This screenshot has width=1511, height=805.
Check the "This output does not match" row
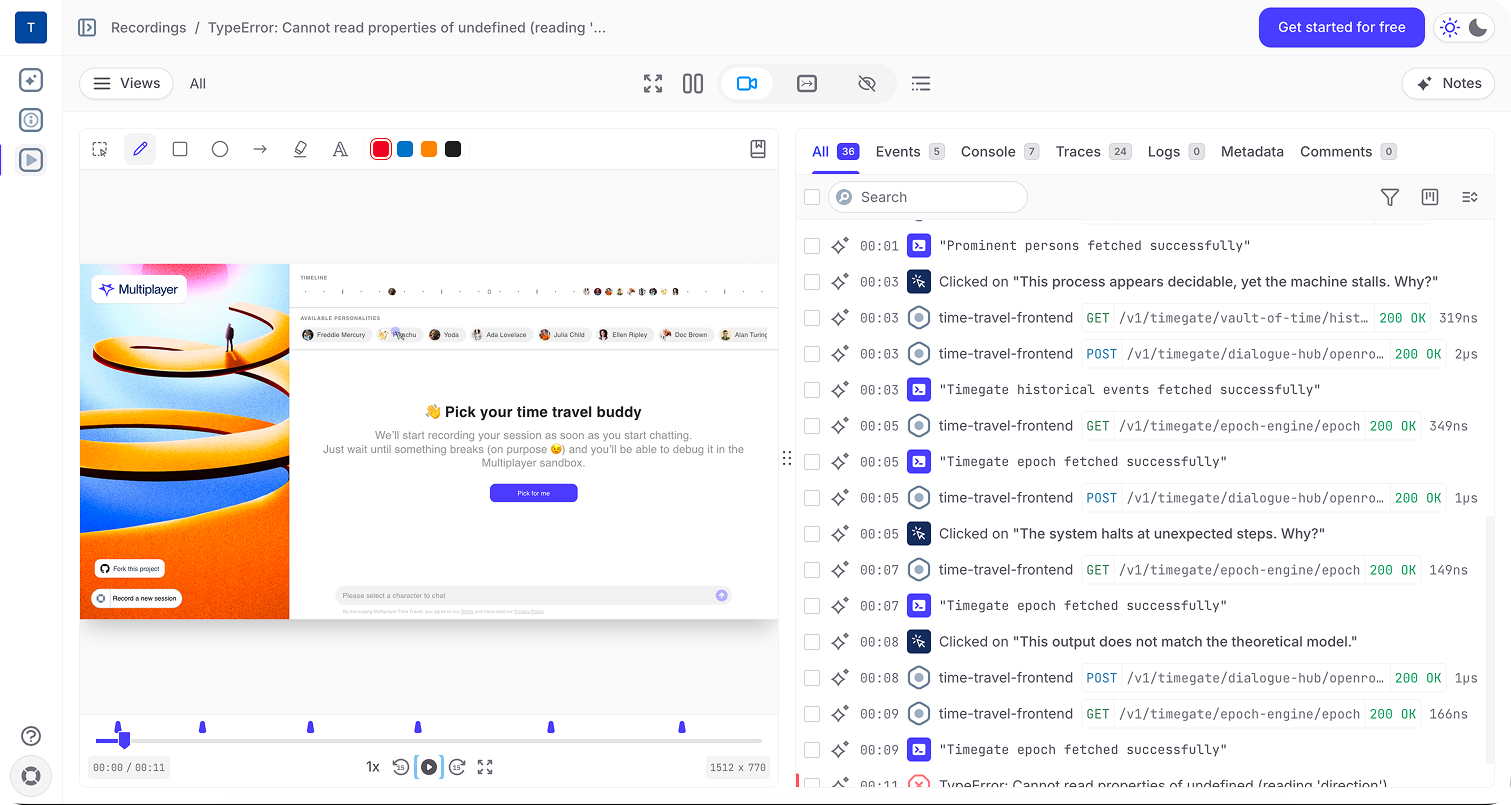click(x=812, y=642)
